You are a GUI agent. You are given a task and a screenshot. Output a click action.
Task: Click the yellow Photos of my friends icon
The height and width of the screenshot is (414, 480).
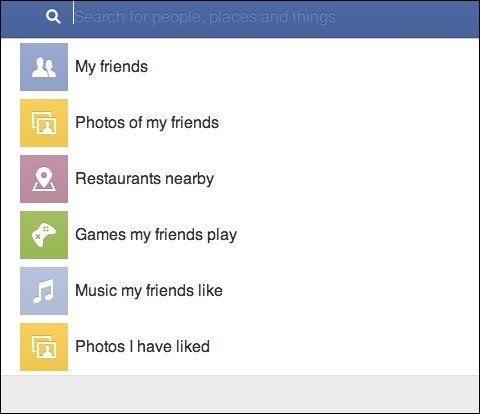tap(44, 123)
